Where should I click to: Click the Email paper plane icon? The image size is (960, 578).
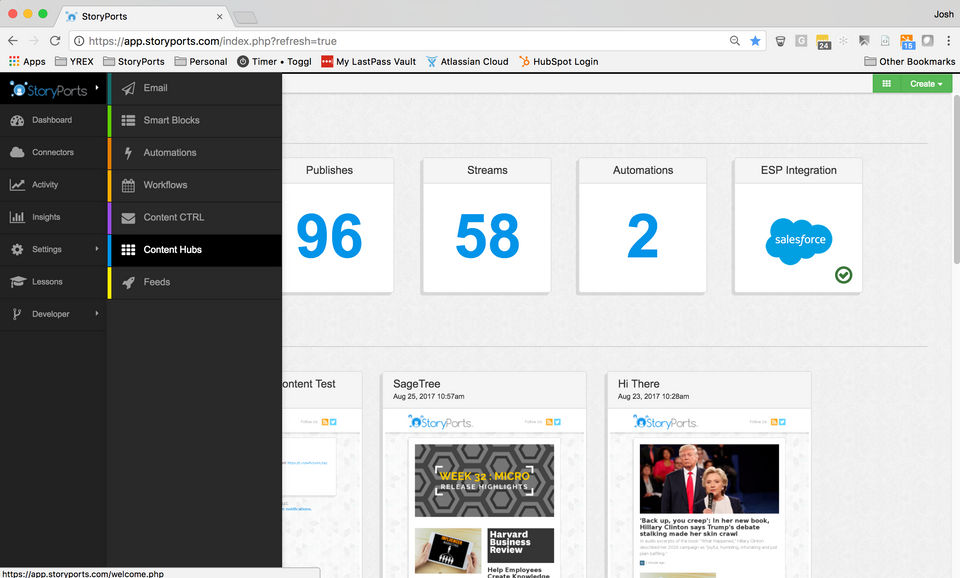pos(128,89)
